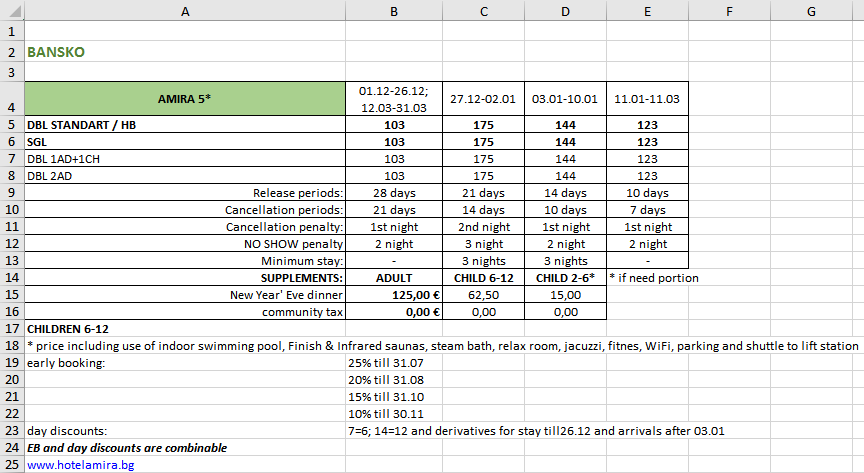
Task: Select the 11.01-11.03 period cell
Action: 647,99
